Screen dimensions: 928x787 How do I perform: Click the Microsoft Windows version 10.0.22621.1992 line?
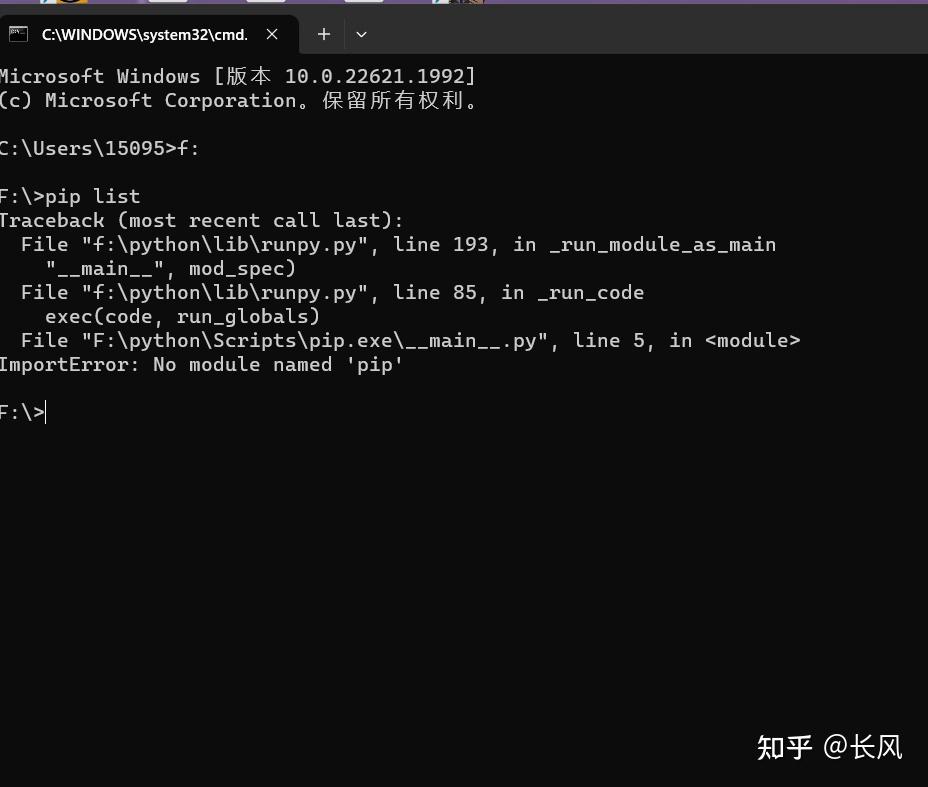point(238,76)
